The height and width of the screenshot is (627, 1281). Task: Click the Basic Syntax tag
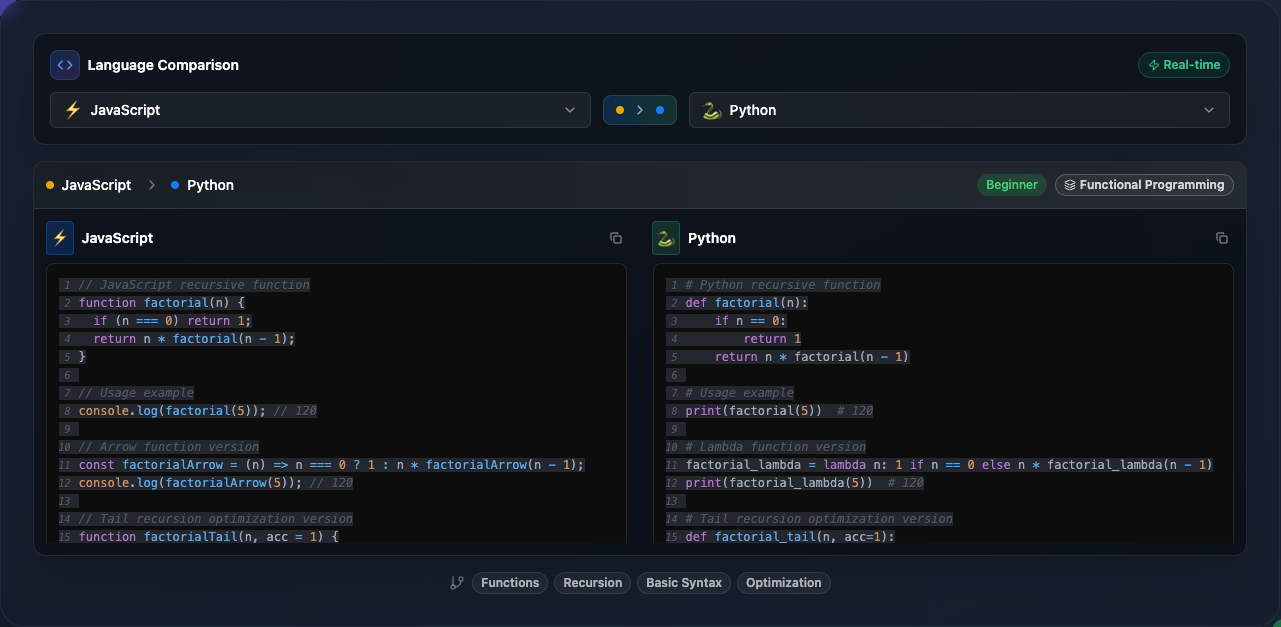click(x=684, y=583)
